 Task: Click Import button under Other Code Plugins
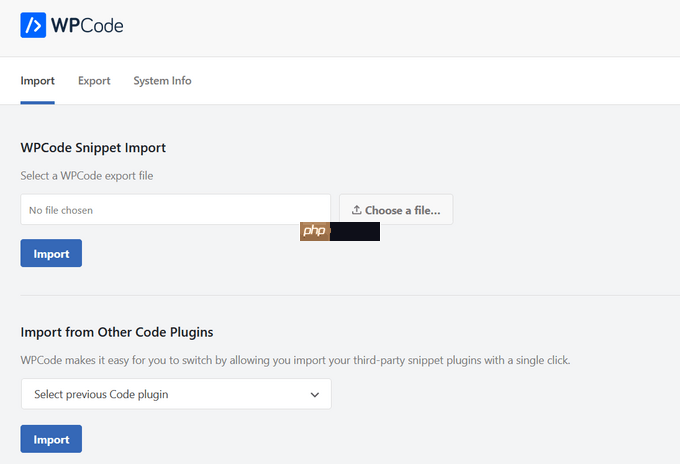pyautogui.click(x=51, y=439)
